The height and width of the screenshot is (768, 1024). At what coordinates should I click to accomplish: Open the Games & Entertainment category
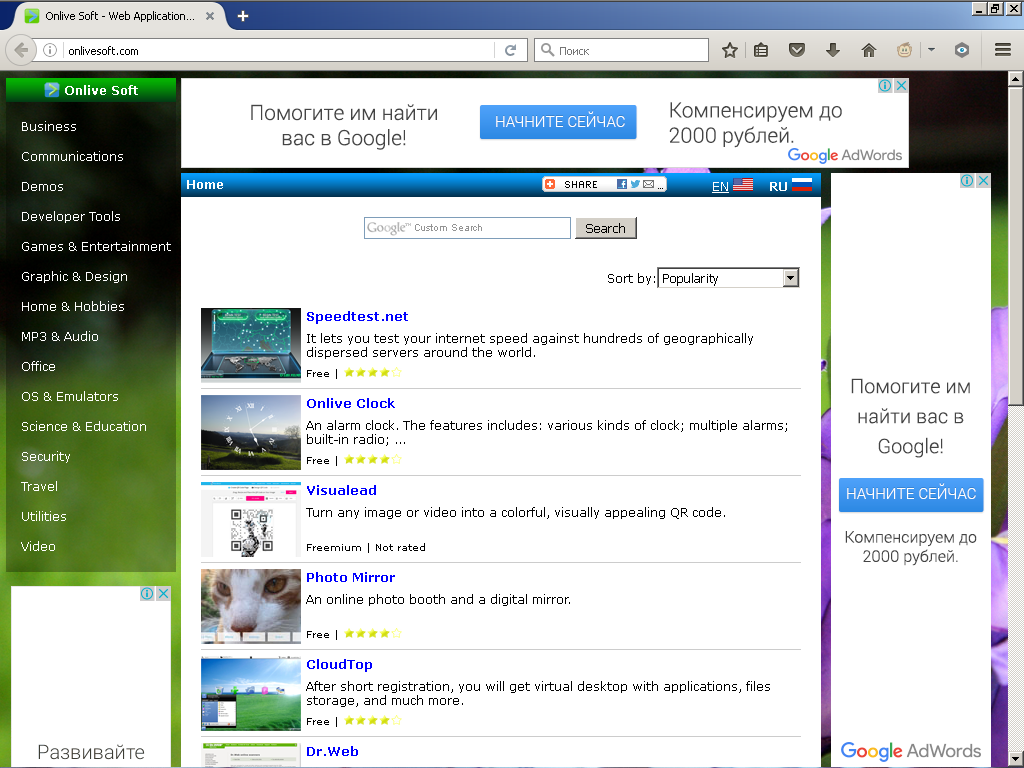96,247
